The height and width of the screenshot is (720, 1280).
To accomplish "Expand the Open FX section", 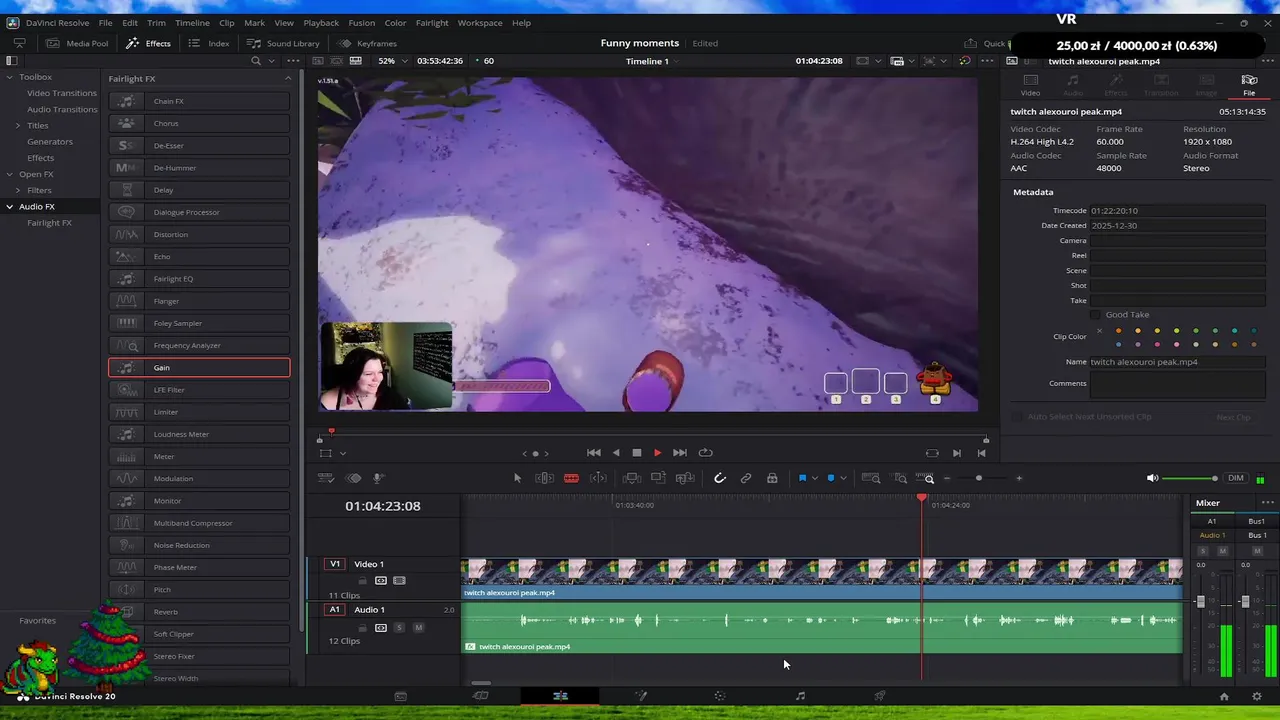I will (x=10, y=174).
